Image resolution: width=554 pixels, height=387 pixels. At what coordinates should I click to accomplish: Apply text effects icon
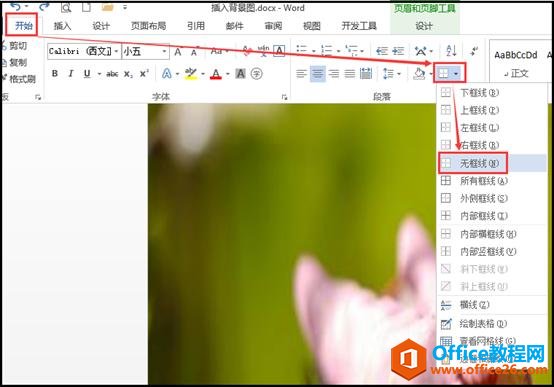pyautogui.click(x=166, y=74)
